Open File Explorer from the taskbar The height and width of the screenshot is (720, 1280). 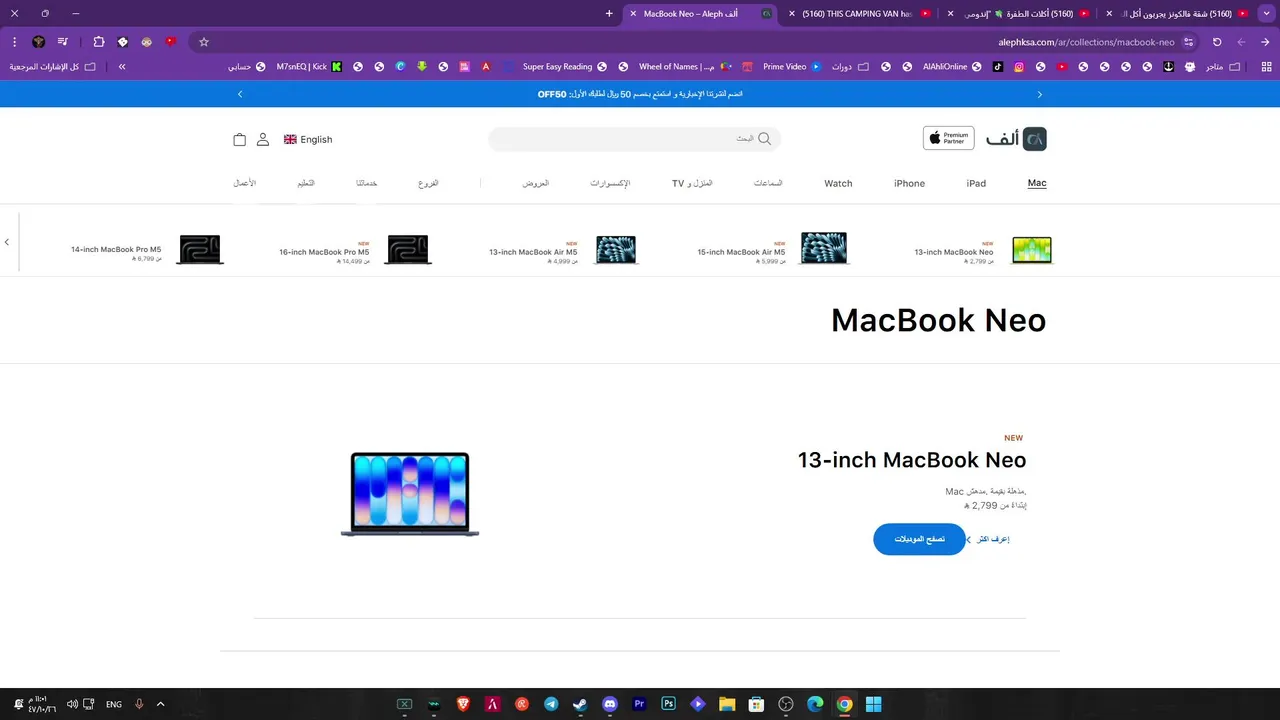pyautogui.click(x=727, y=704)
